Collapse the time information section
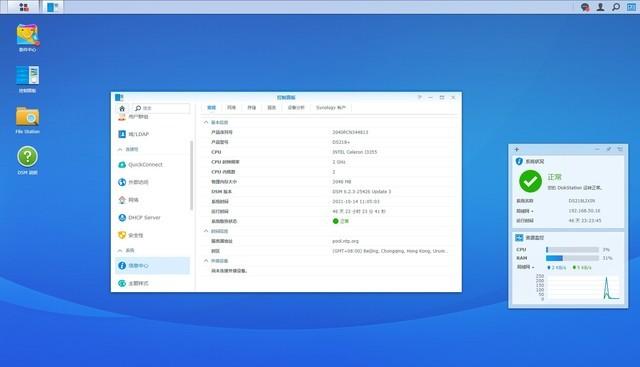Screen dimensions: 640x367 coord(206,231)
